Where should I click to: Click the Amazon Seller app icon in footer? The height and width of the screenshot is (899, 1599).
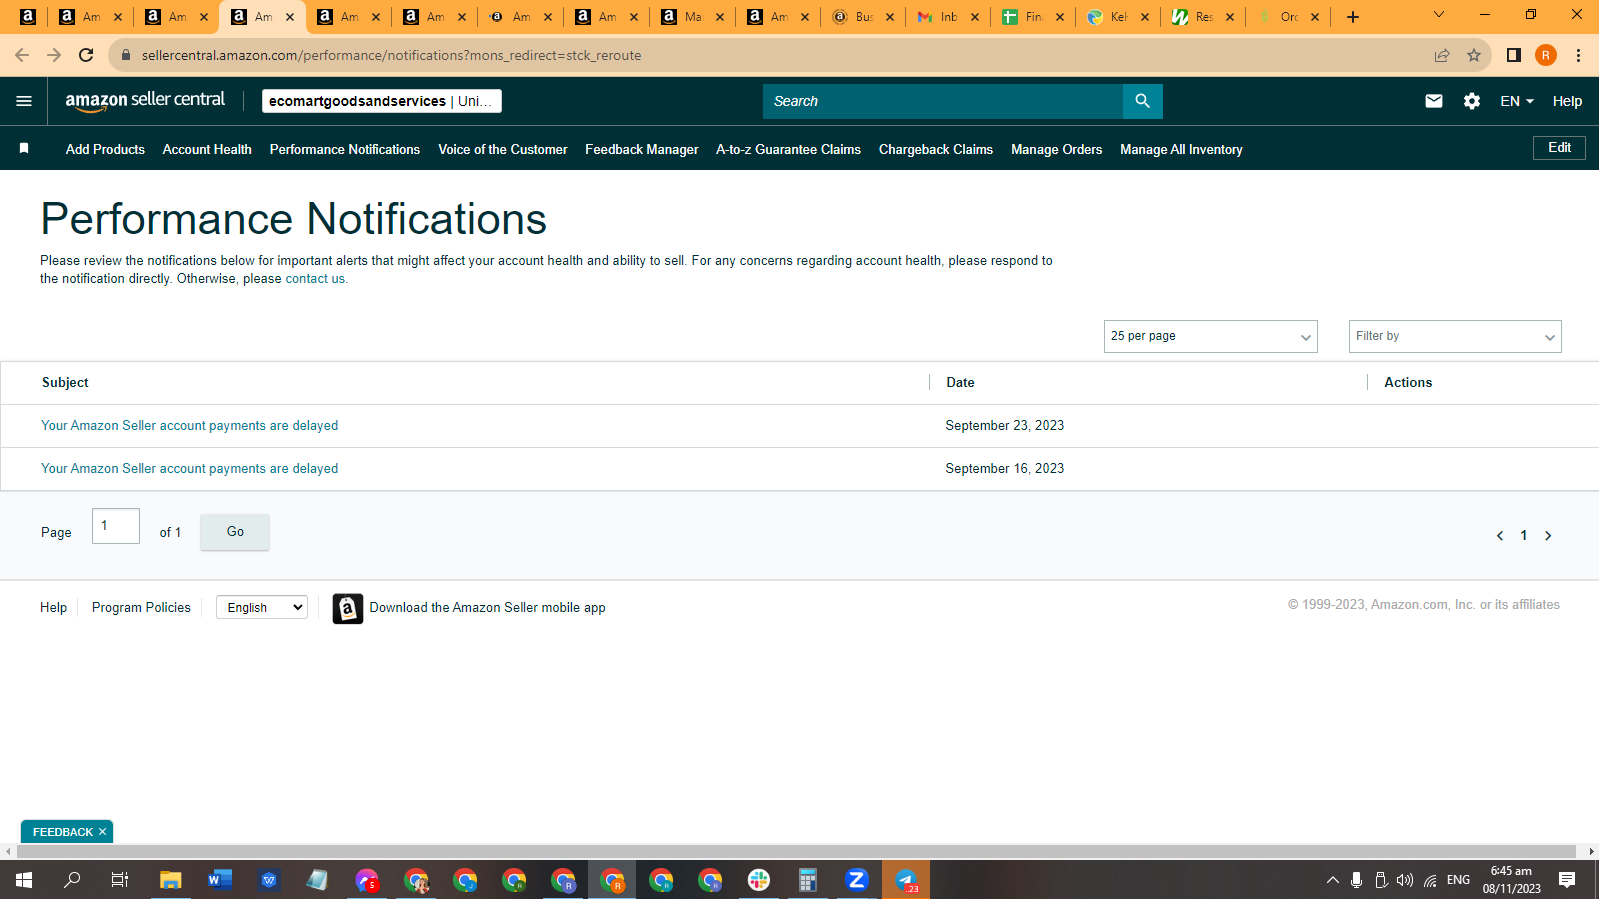tap(347, 608)
